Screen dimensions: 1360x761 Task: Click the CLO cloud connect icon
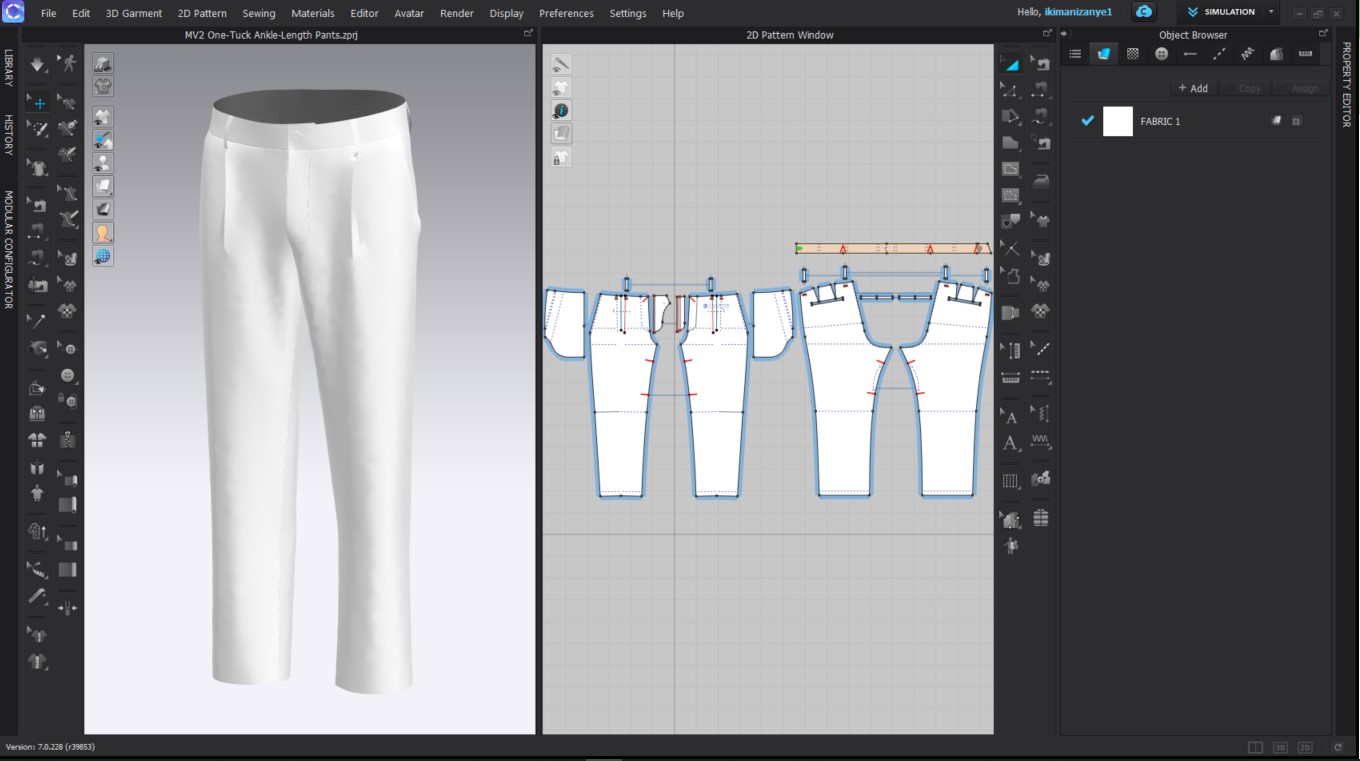click(1144, 12)
